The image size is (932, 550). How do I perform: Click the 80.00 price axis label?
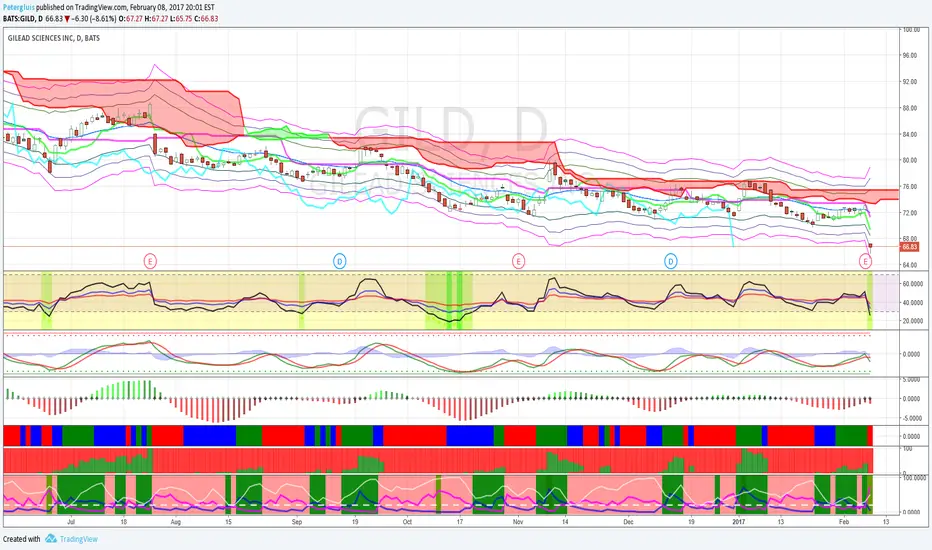[x=909, y=160]
